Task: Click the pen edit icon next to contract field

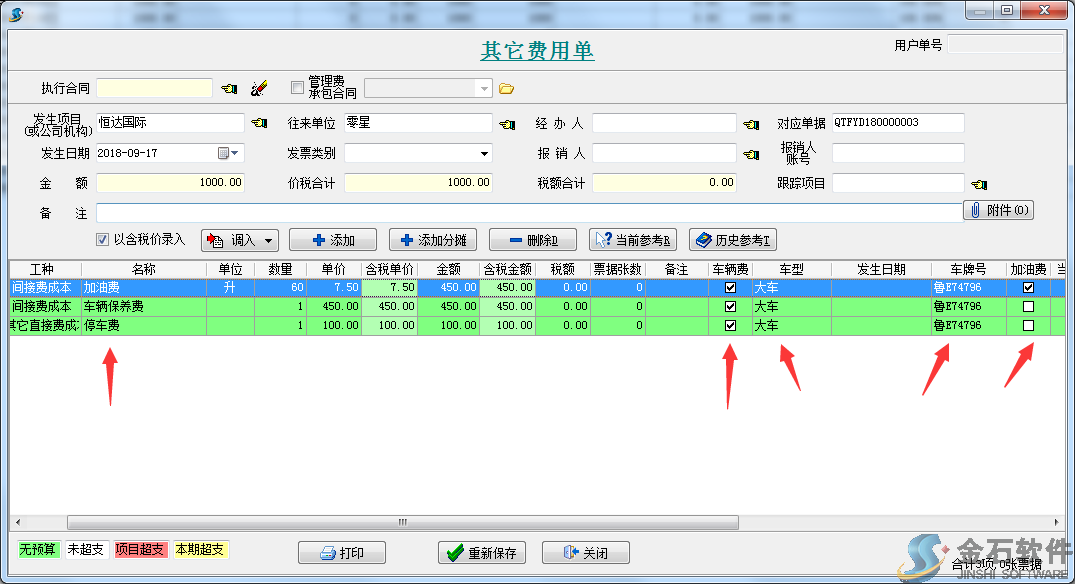Action: point(258,88)
